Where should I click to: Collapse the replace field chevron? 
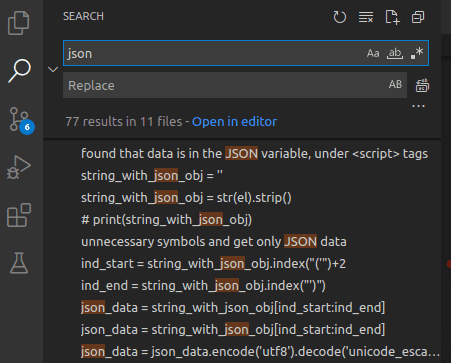tap(53, 69)
